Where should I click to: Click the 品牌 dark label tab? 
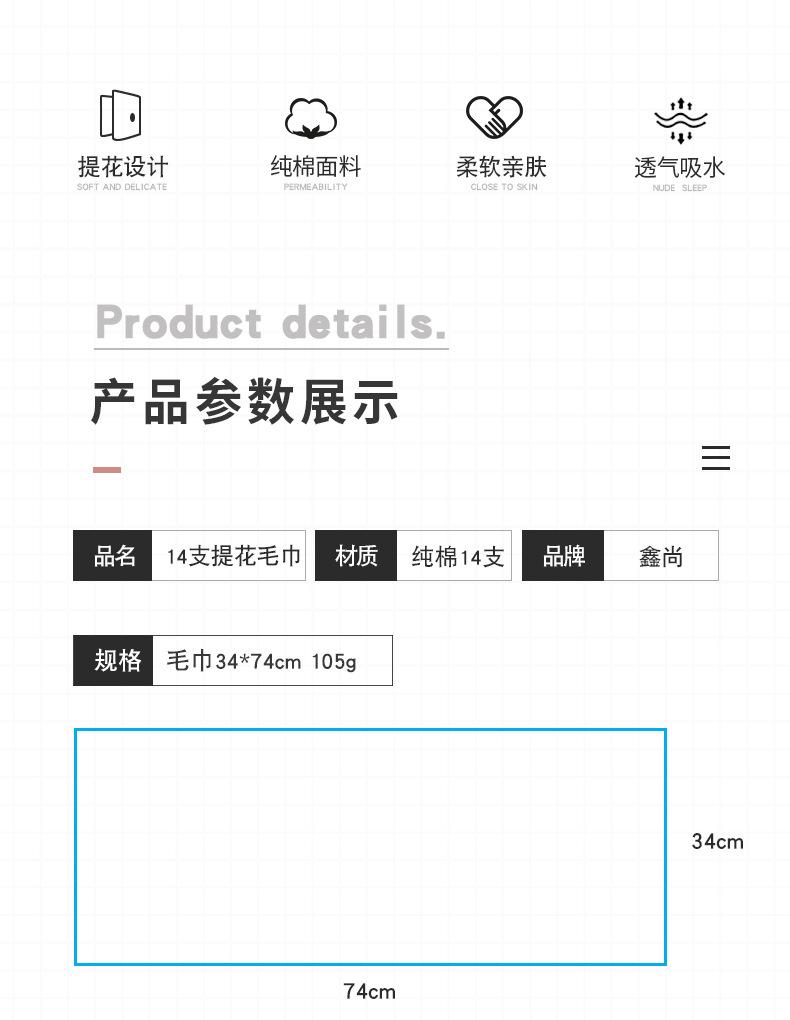click(x=563, y=556)
